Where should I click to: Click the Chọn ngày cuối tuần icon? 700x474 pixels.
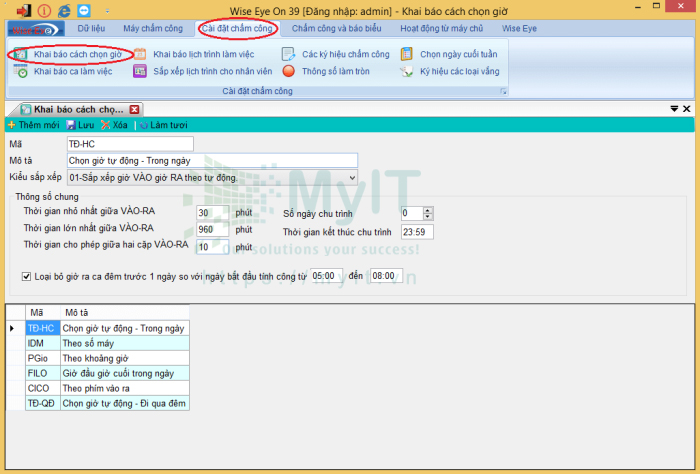[x=406, y=54]
